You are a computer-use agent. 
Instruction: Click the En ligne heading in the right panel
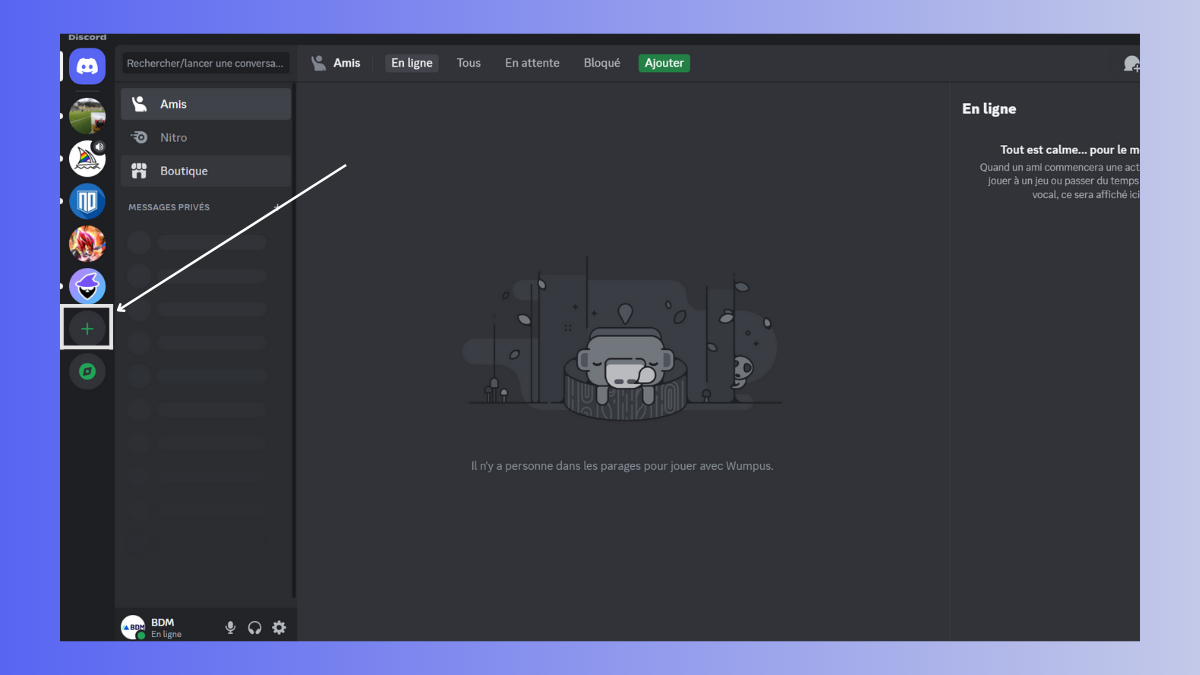tap(989, 109)
